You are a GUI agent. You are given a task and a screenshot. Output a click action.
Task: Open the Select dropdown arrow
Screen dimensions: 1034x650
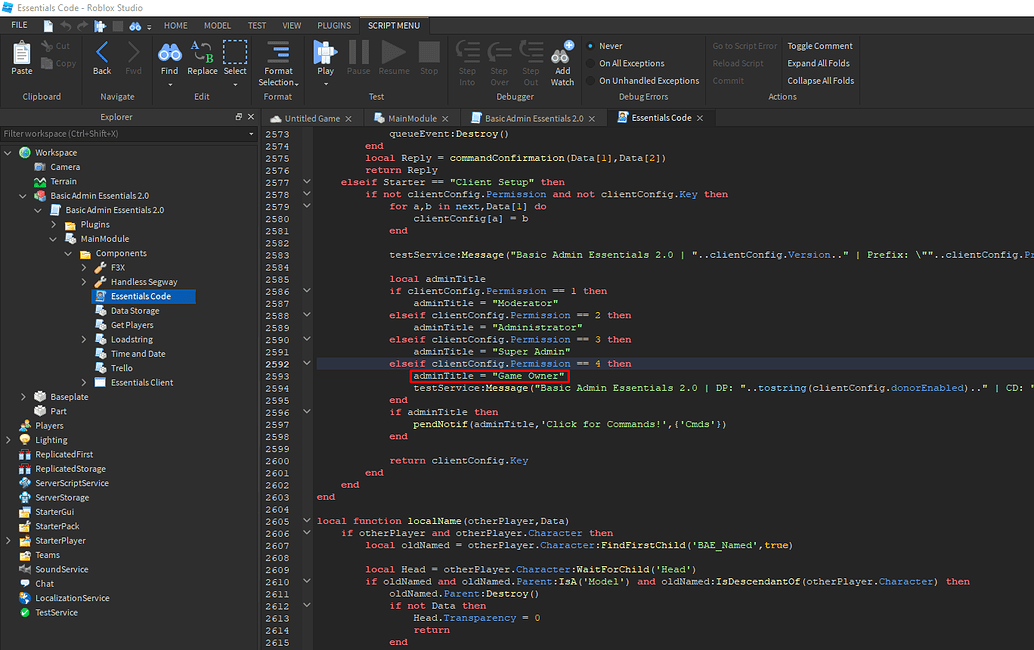coord(235,84)
